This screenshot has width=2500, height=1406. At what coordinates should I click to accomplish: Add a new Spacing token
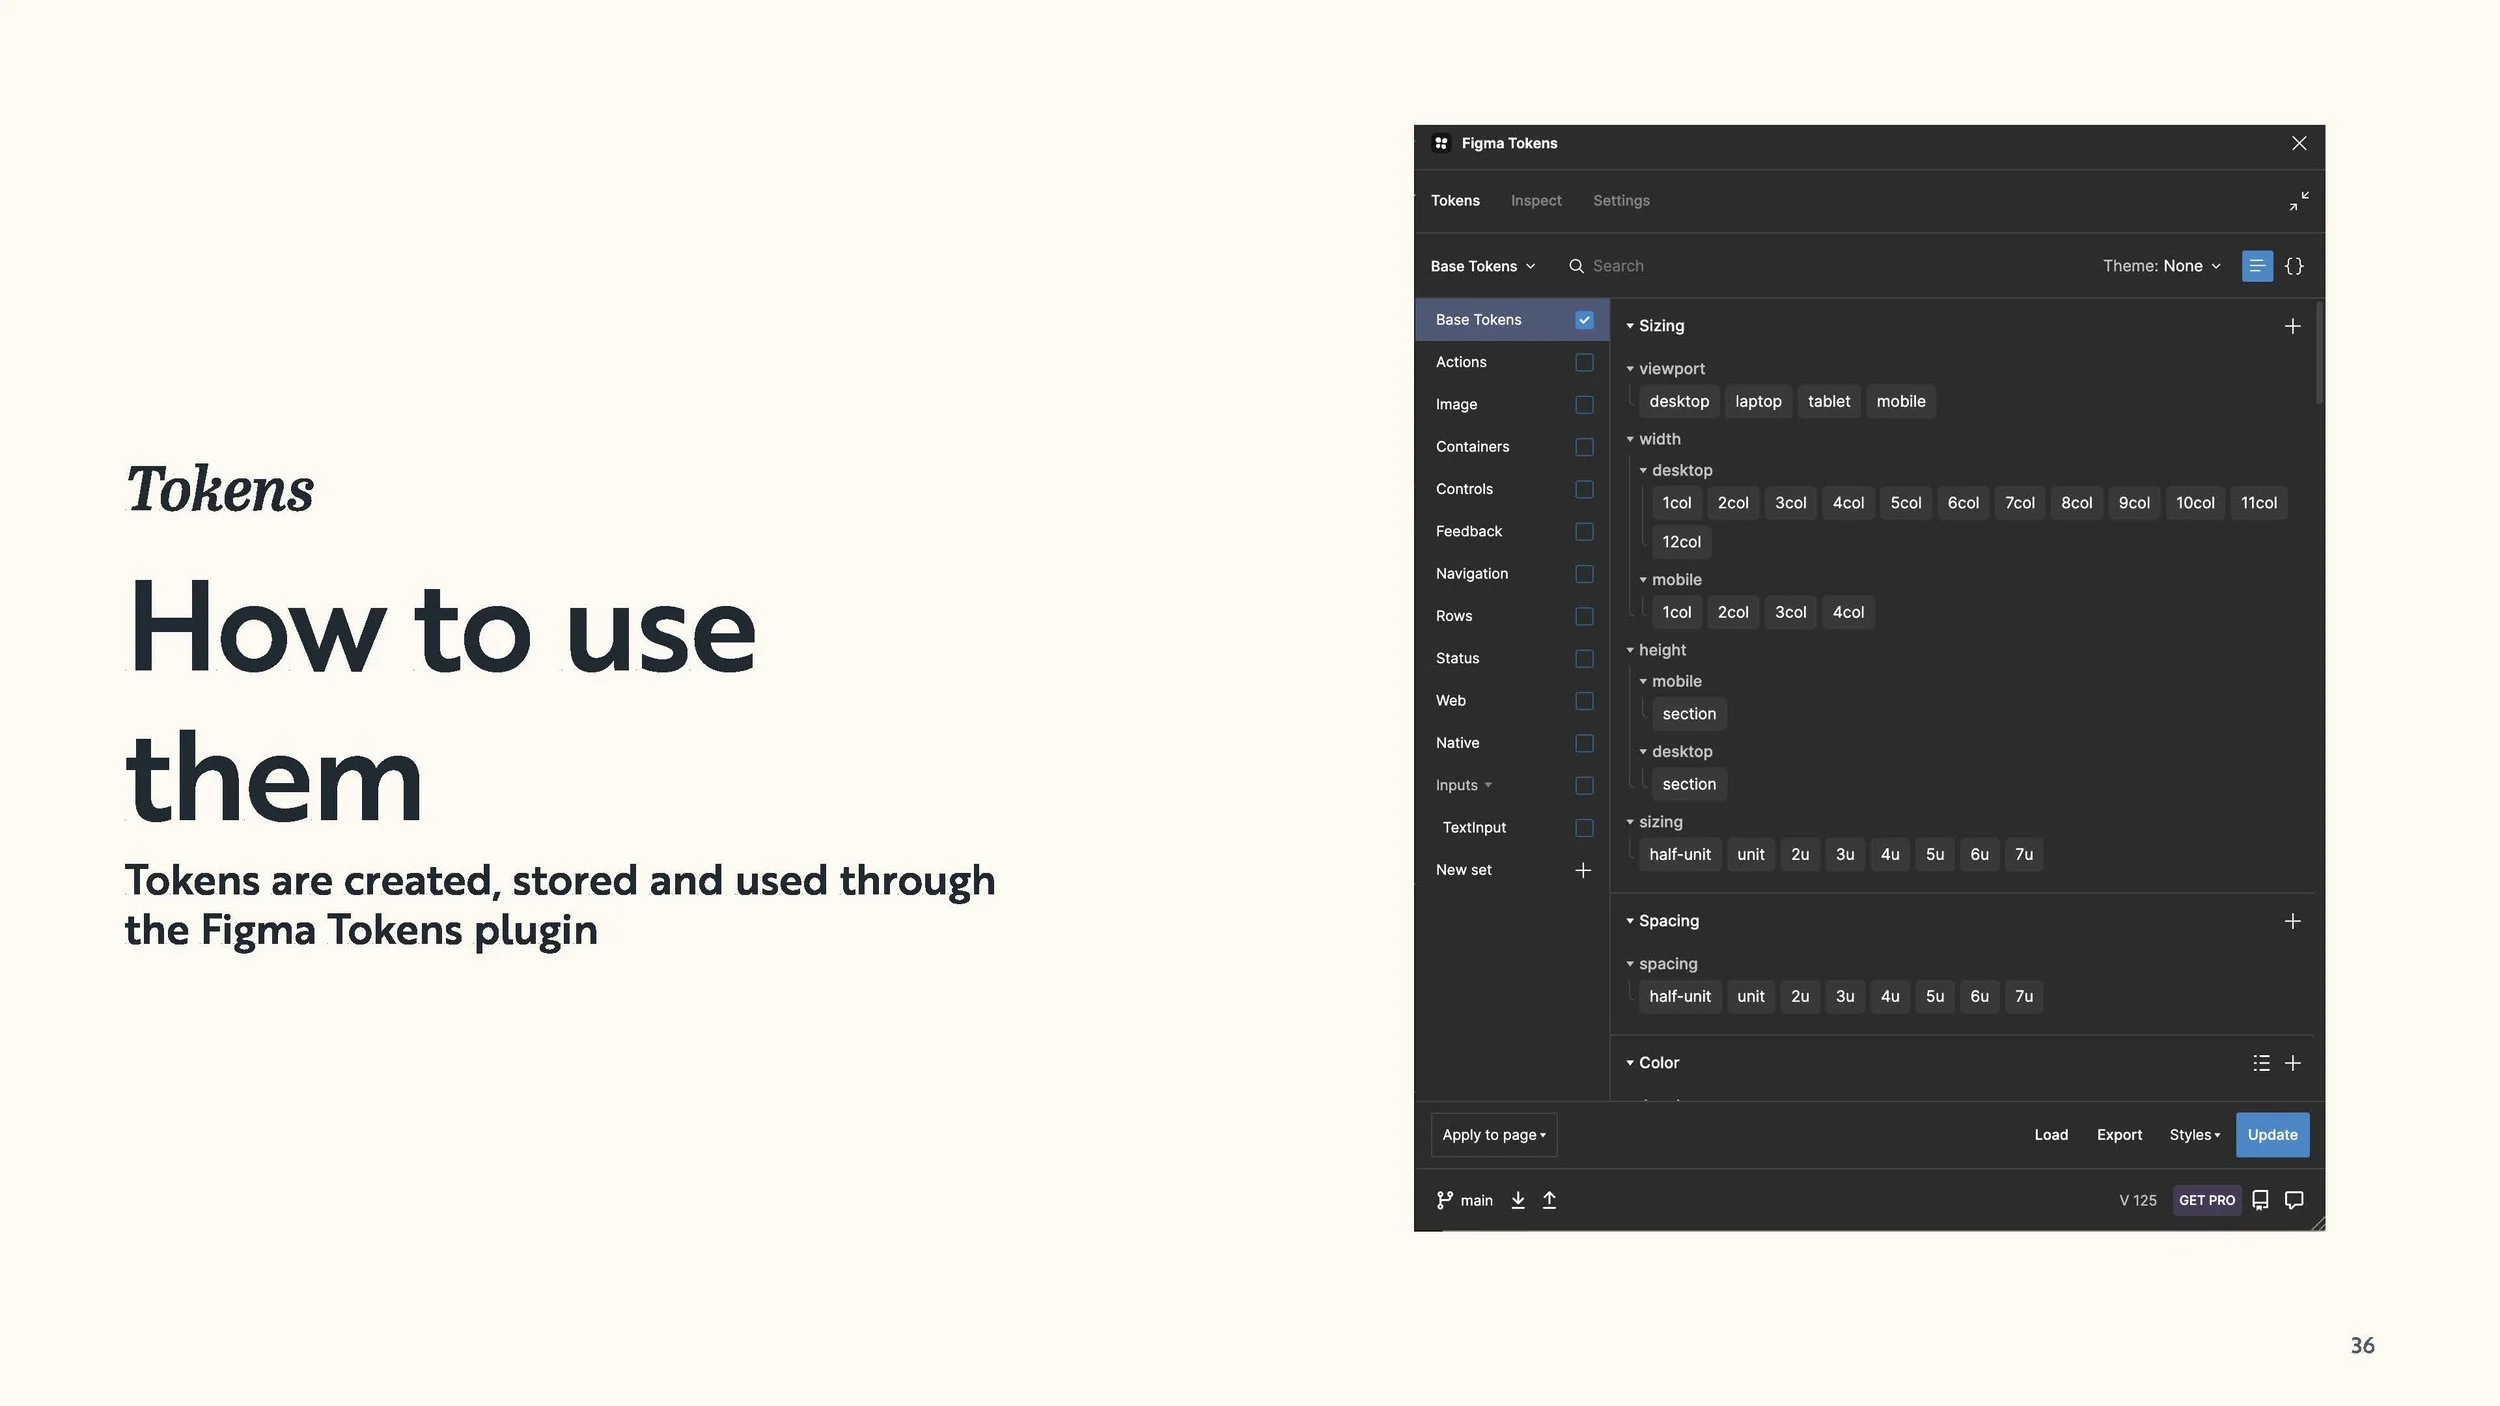(2293, 921)
